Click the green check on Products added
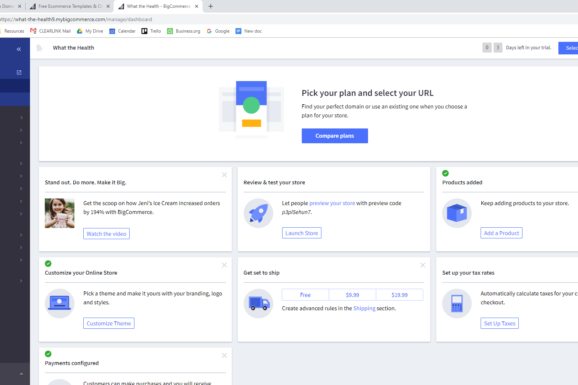 pos(445,173)
